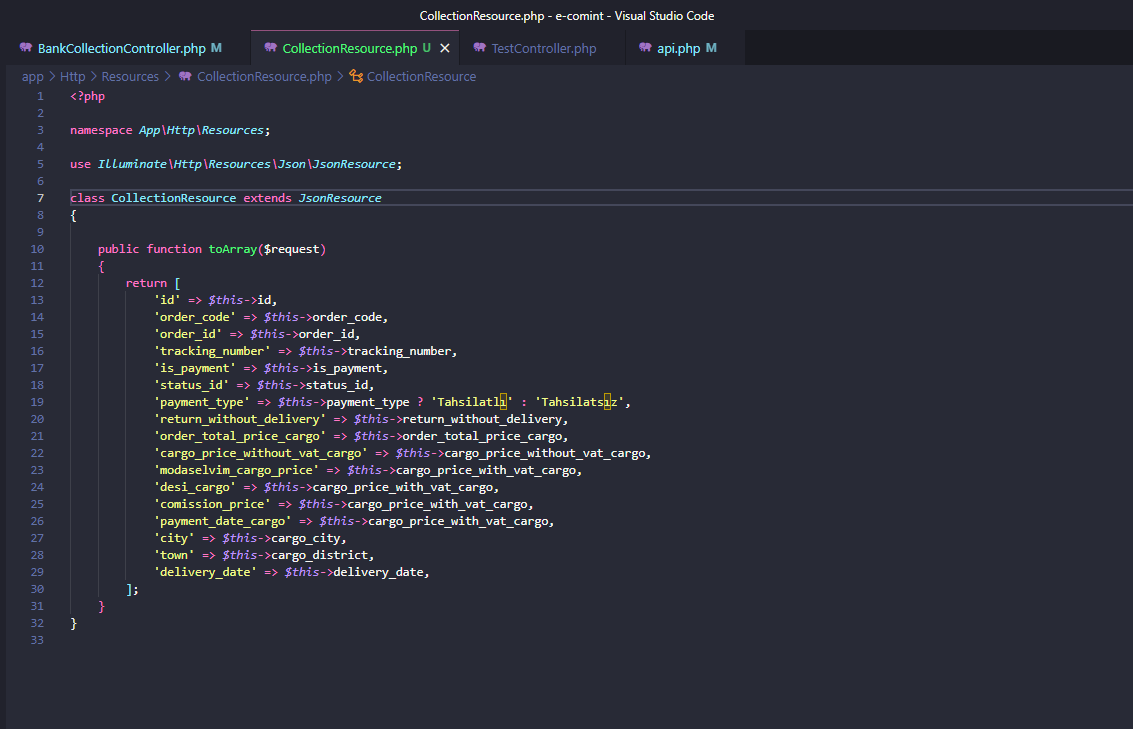This screenshot has width=1133, height=729.
Task: Open 'CollectionResource' class breadcrumb segment
Action: point(421,77)
